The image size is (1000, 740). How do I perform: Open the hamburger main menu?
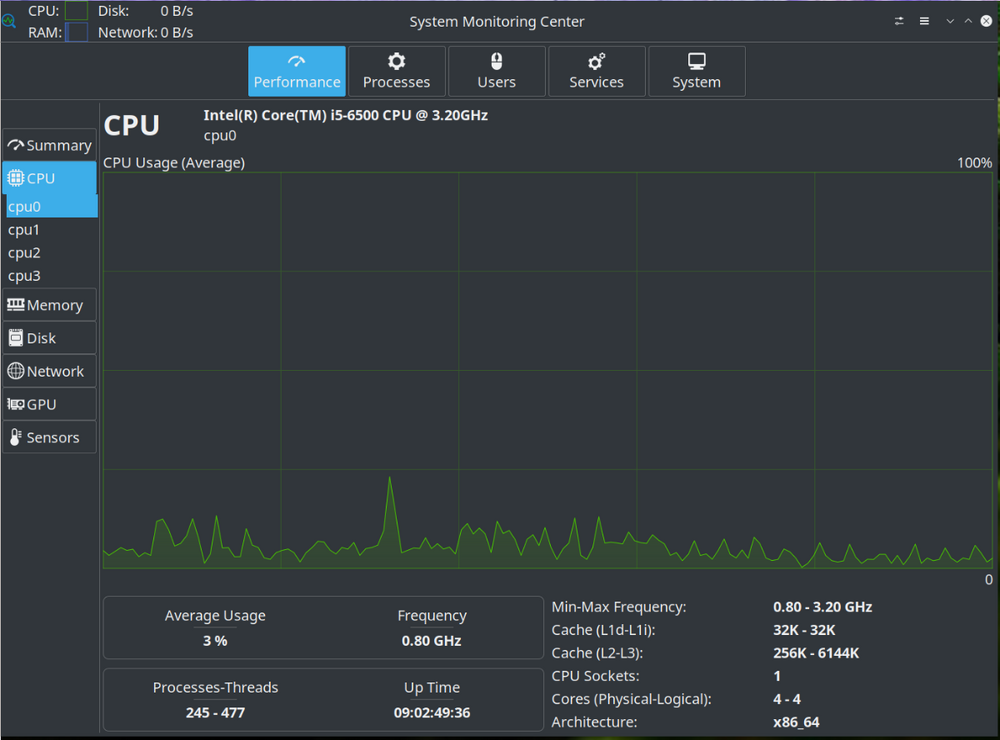tap(924, 21)
